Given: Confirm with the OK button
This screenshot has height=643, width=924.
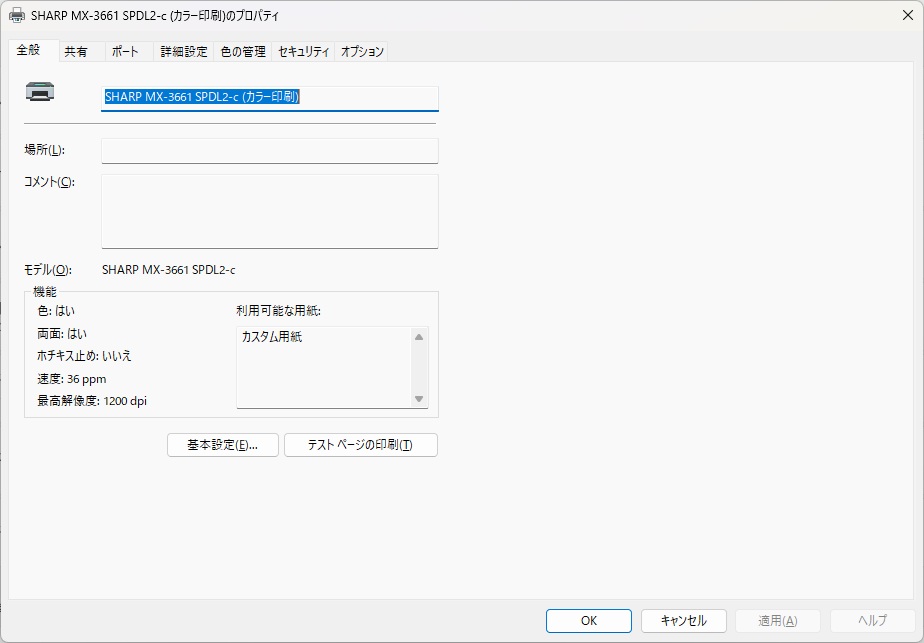Looking at the screenshot, I should click(x=588, y=620).
